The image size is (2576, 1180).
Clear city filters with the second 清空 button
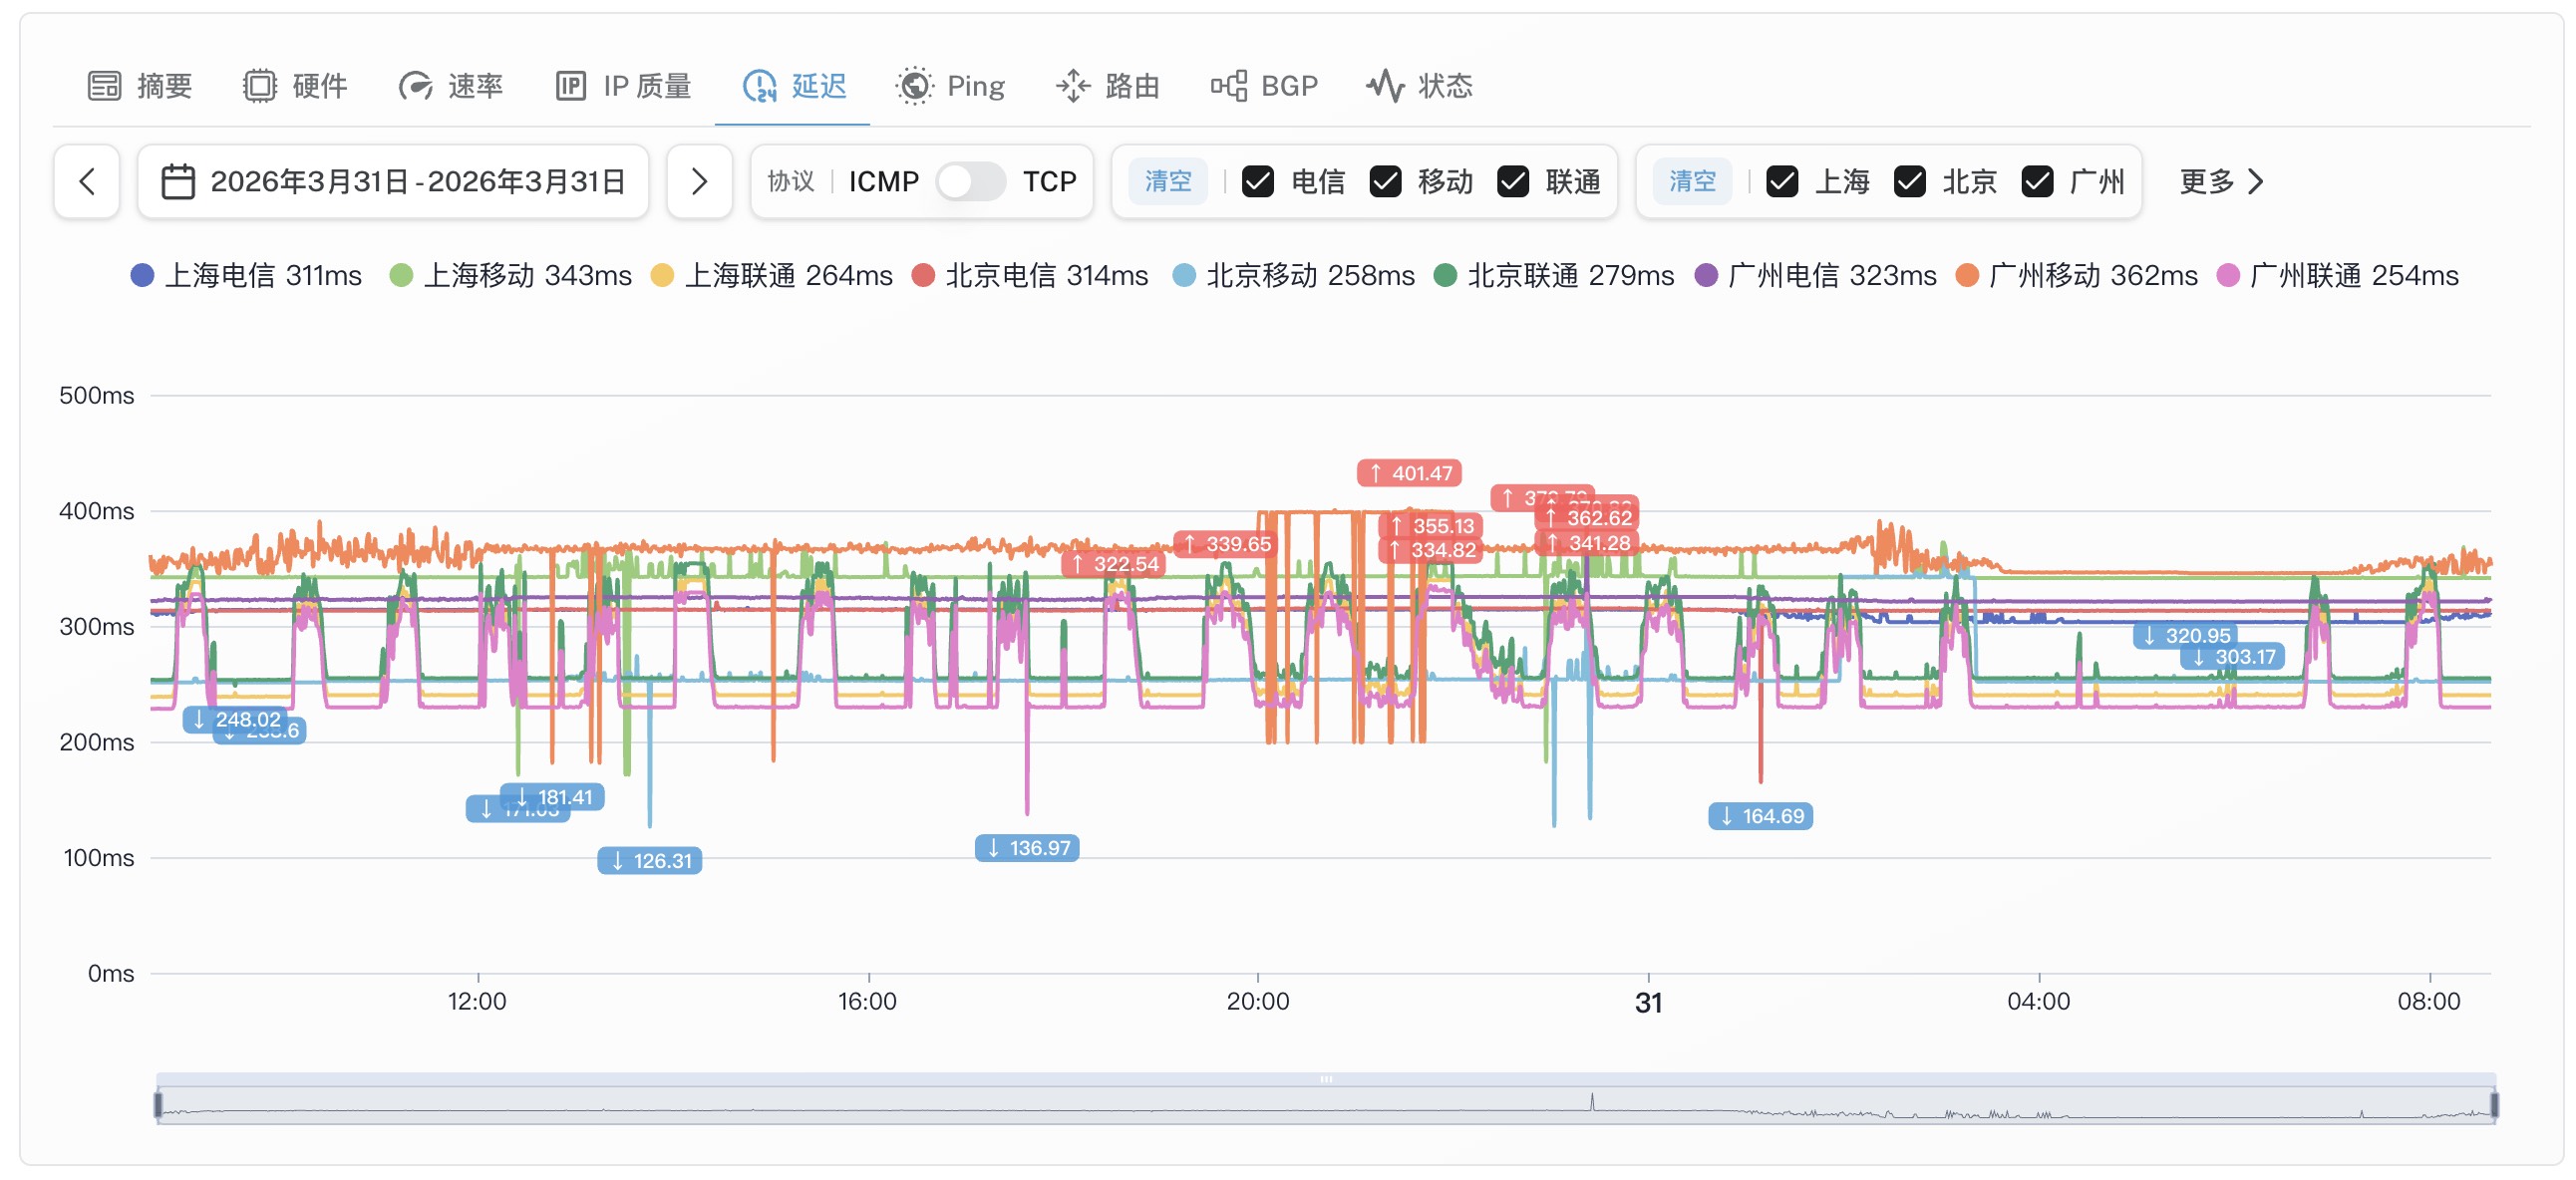[x=1692, y=182]
